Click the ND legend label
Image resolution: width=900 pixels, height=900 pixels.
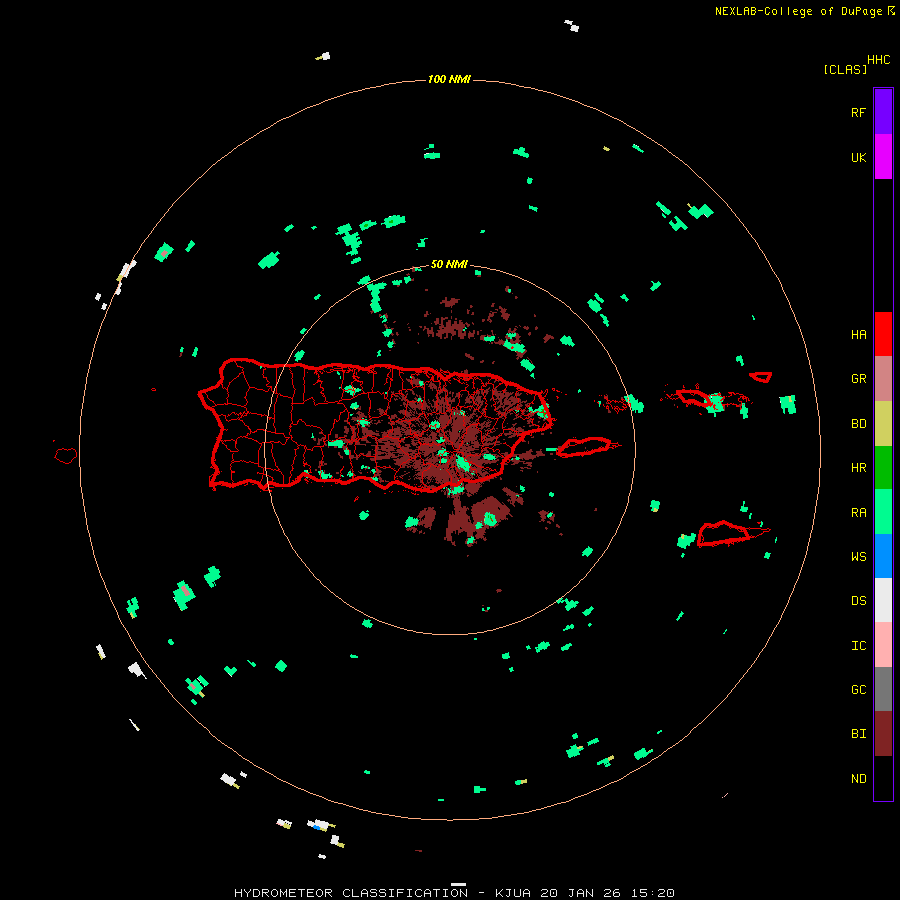[x=858, y=779]
